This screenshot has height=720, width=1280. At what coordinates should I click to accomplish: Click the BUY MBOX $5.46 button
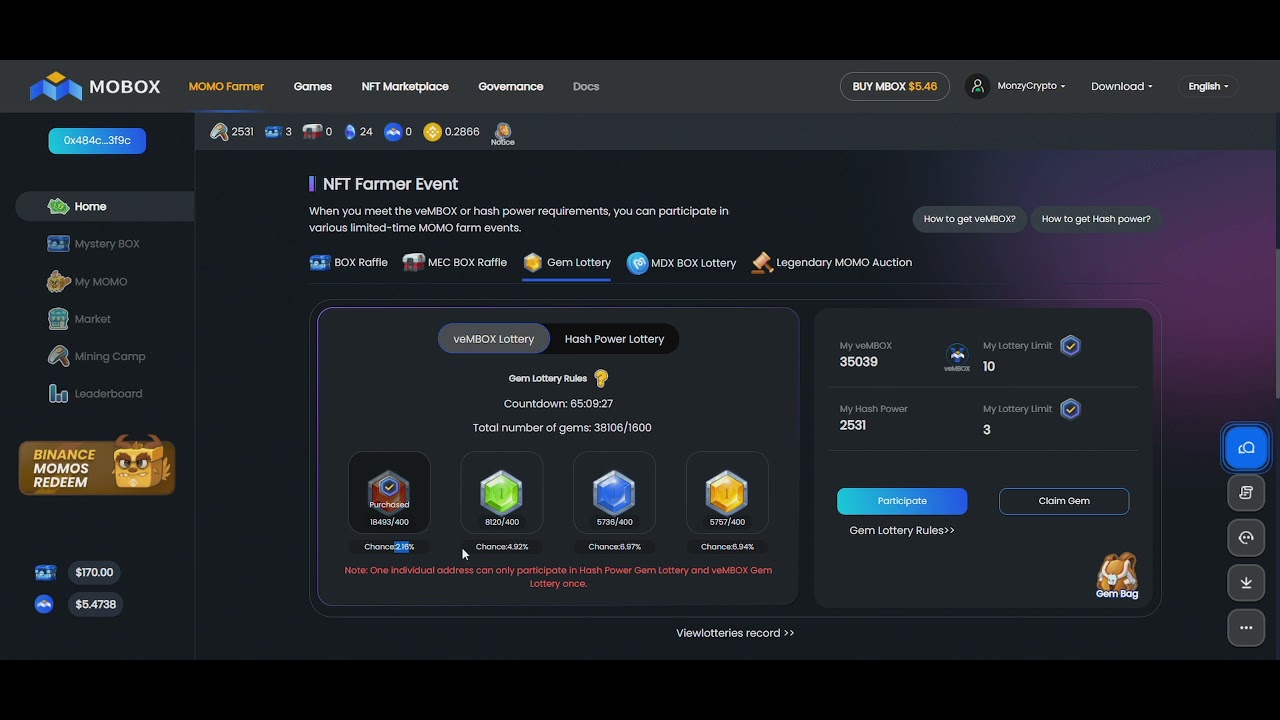[x=895, y=86]
